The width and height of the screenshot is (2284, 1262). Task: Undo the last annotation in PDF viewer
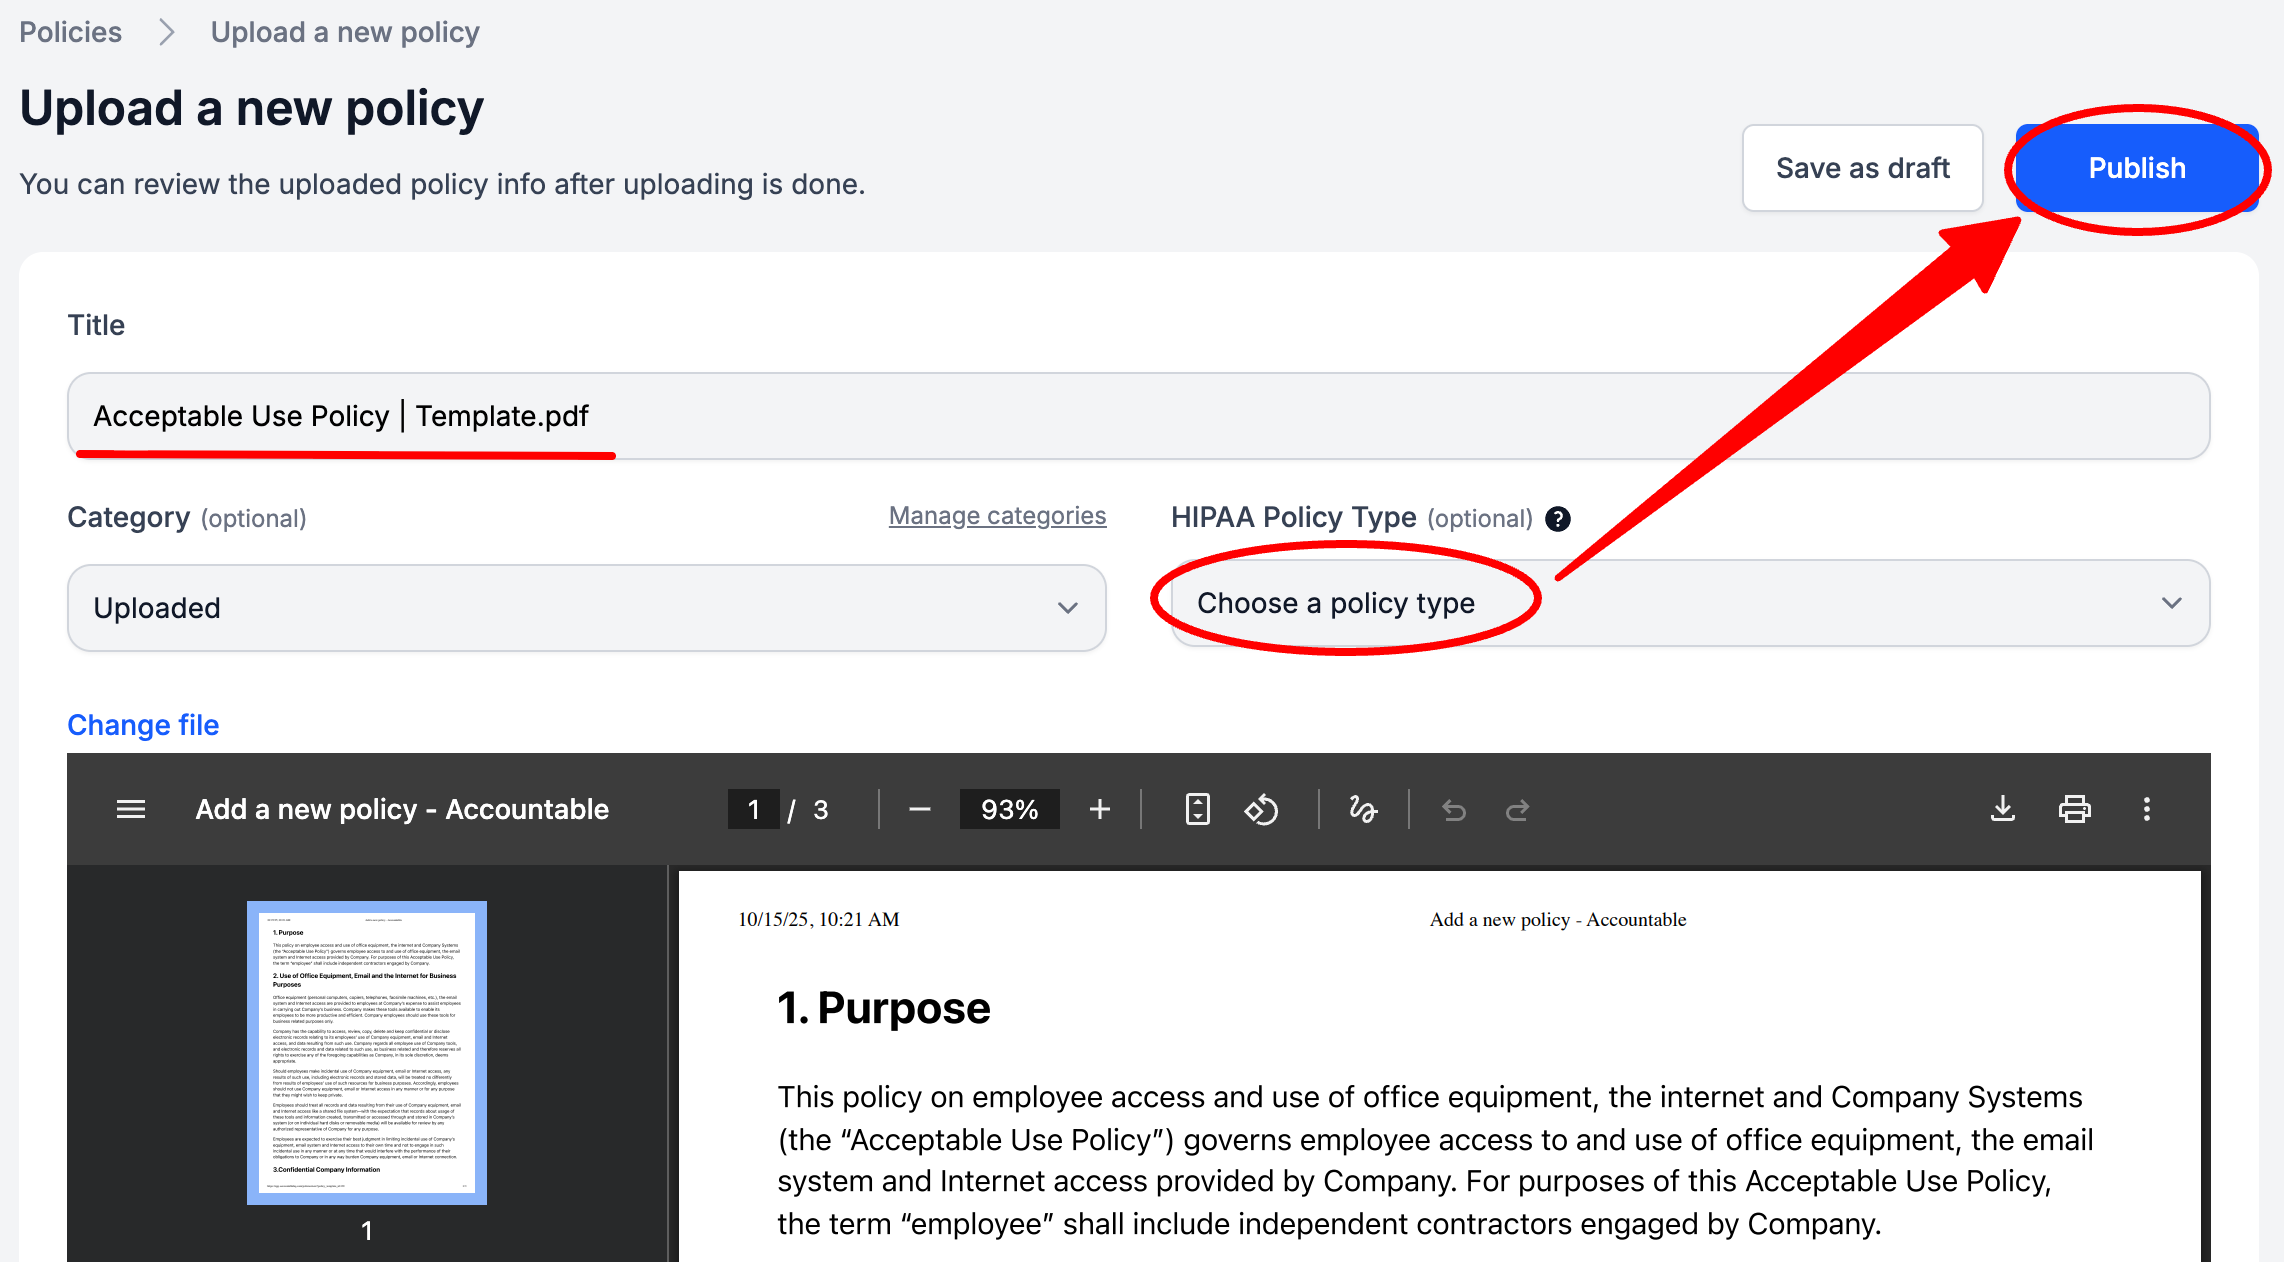(x=1454, y=809)
